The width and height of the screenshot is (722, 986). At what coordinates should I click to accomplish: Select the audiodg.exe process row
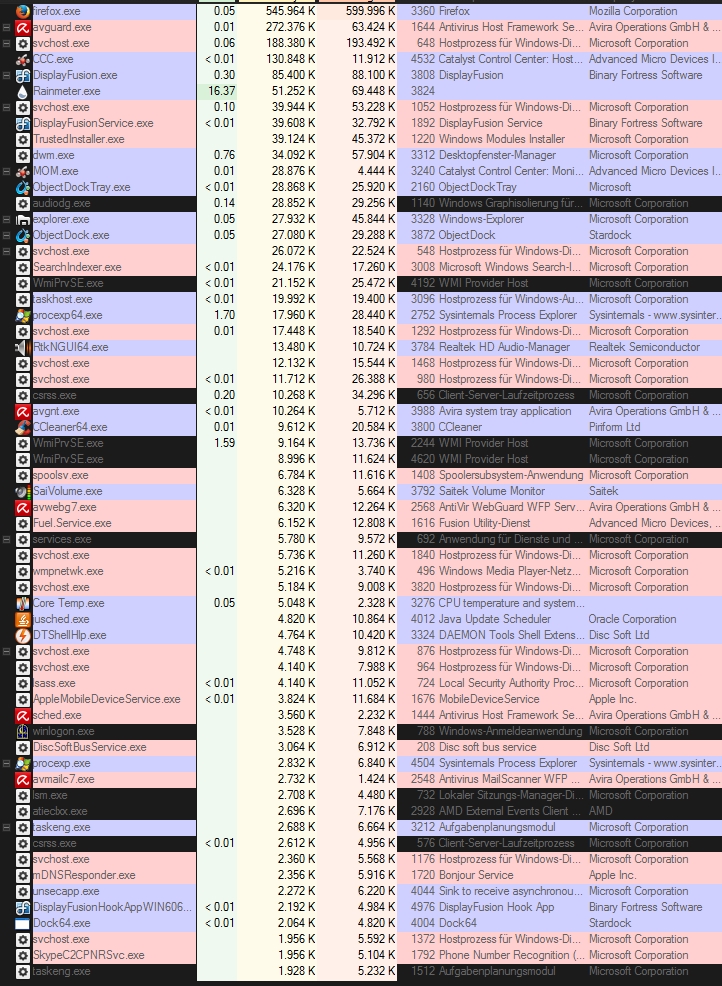point(361,203)
